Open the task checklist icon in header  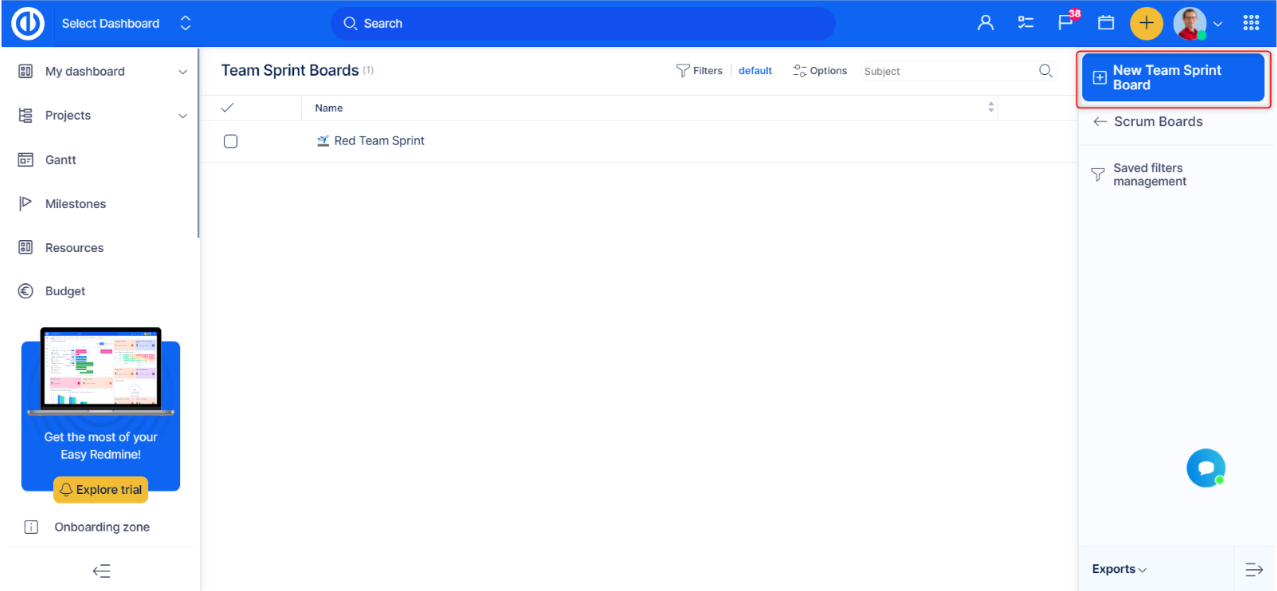point(1026,23)
